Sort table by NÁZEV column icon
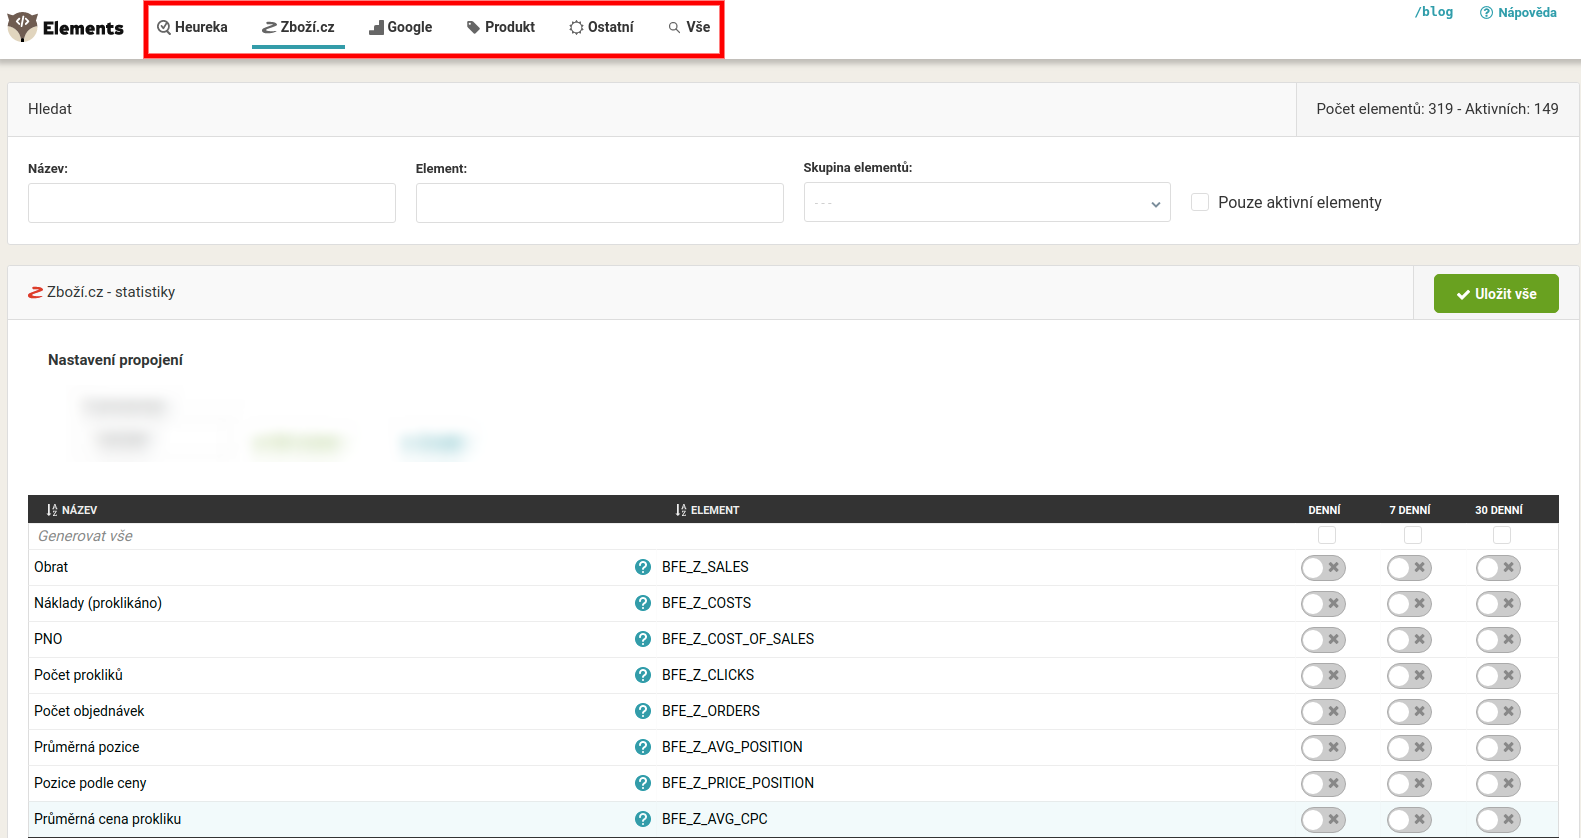 (52, 510)
